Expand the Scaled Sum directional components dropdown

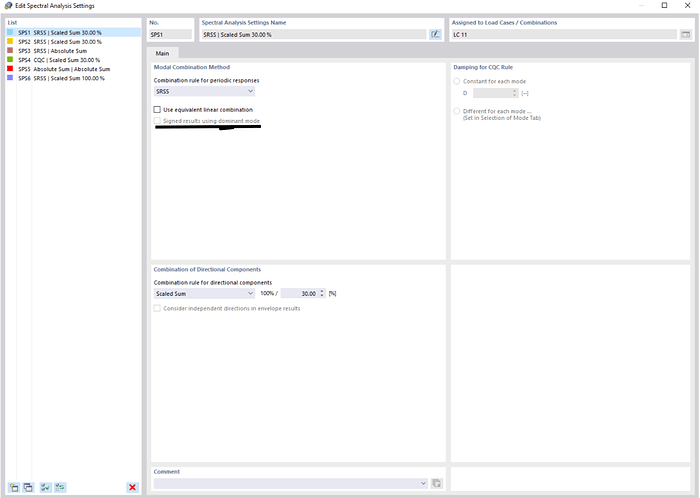pos(204,294)
